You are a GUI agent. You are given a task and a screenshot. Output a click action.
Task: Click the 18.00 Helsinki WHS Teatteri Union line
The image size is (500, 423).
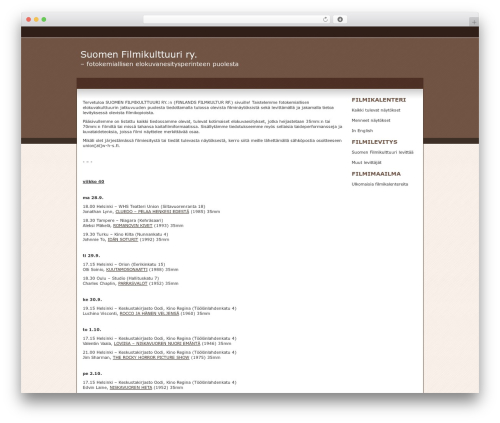coord(144,206)
